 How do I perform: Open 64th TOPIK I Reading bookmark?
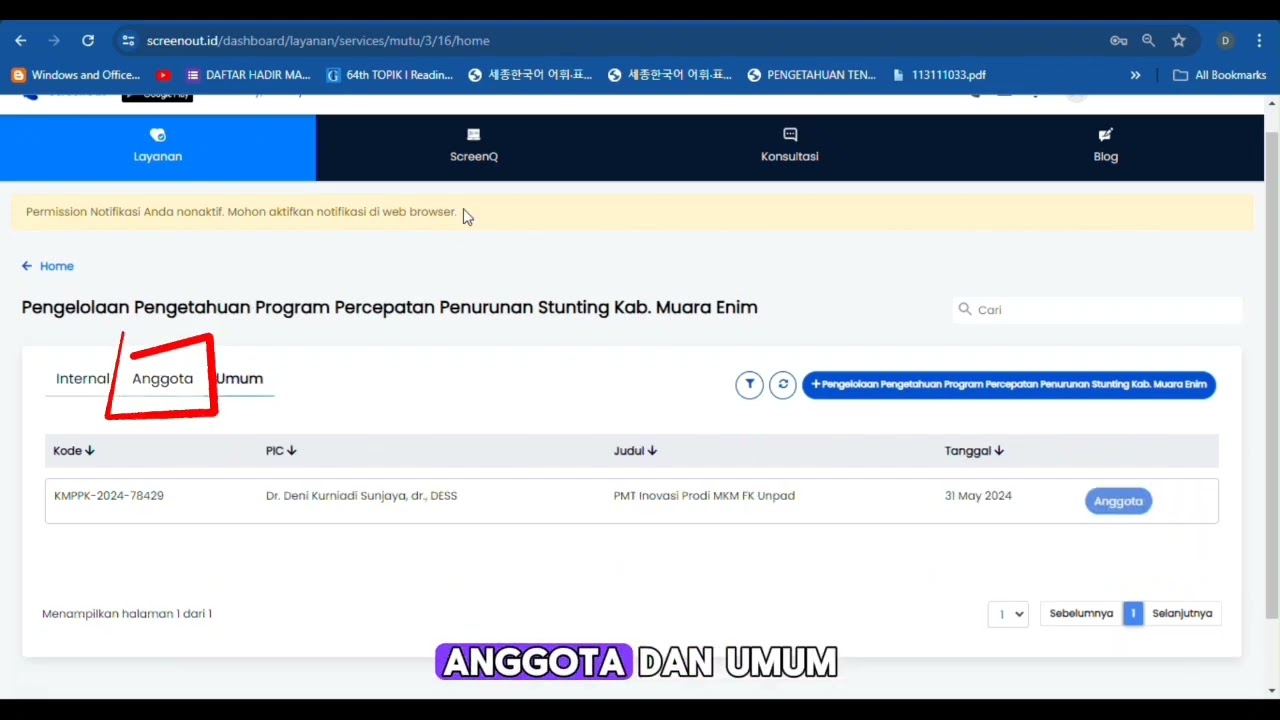(390, 75)
